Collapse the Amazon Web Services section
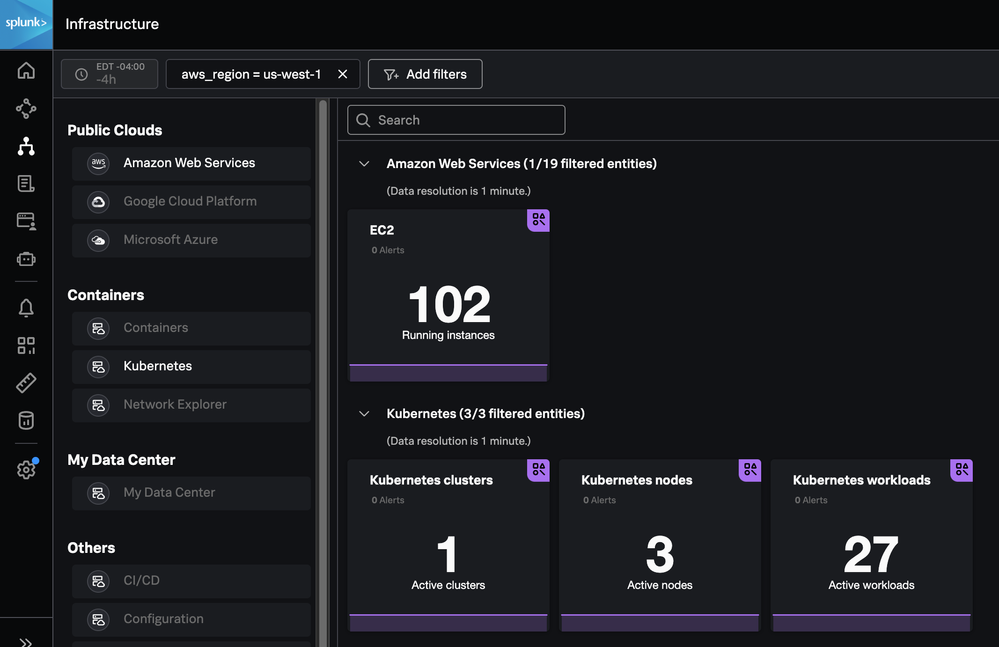999x647 pixels. point(365,164)
